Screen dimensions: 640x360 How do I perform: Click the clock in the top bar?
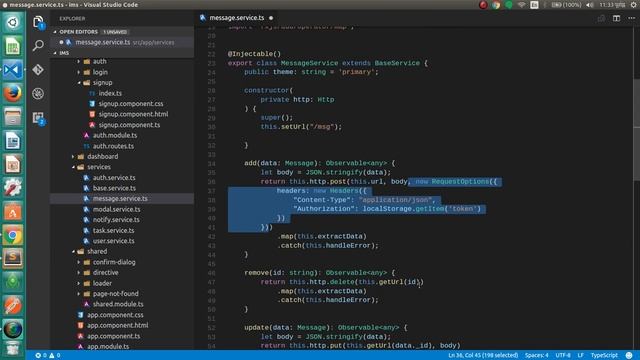click(x=612, y=5)
